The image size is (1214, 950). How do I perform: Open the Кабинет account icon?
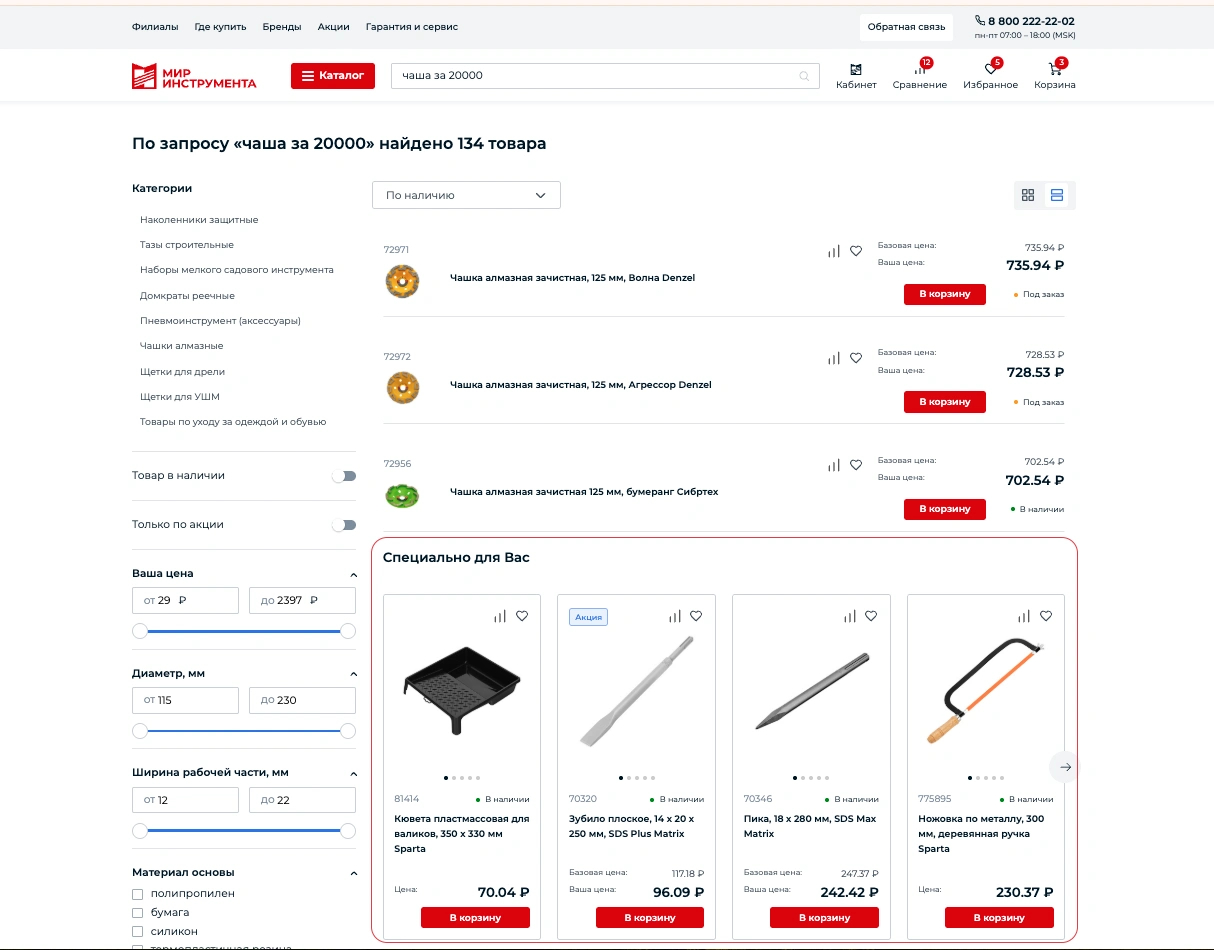pos(856,69)
